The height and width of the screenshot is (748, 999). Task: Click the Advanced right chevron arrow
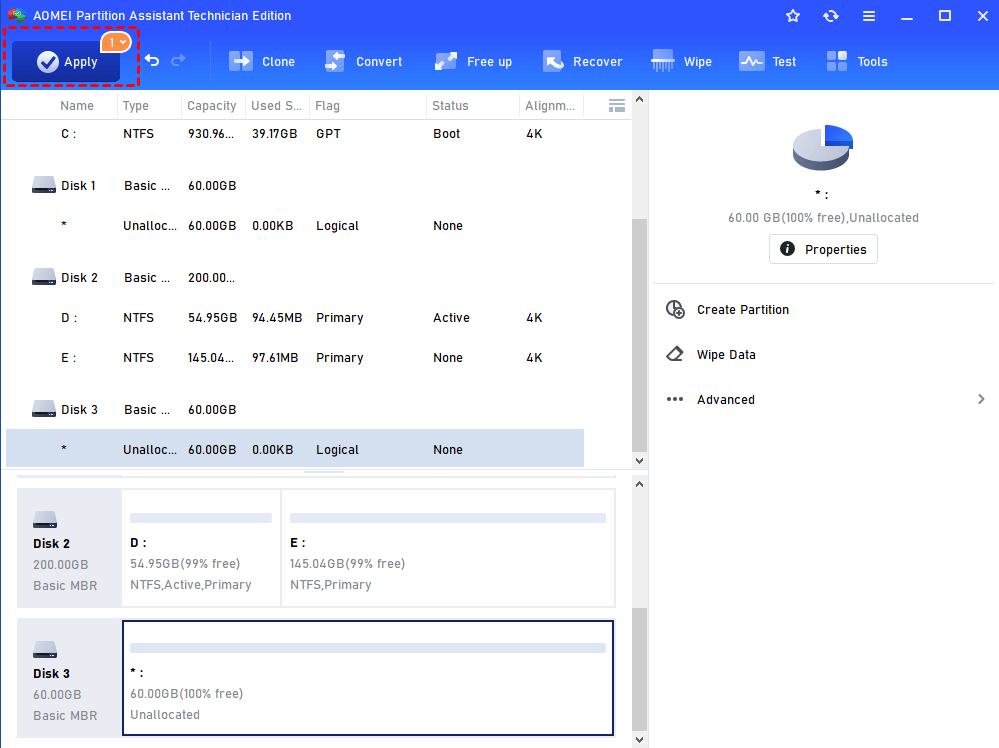point(981,399)
